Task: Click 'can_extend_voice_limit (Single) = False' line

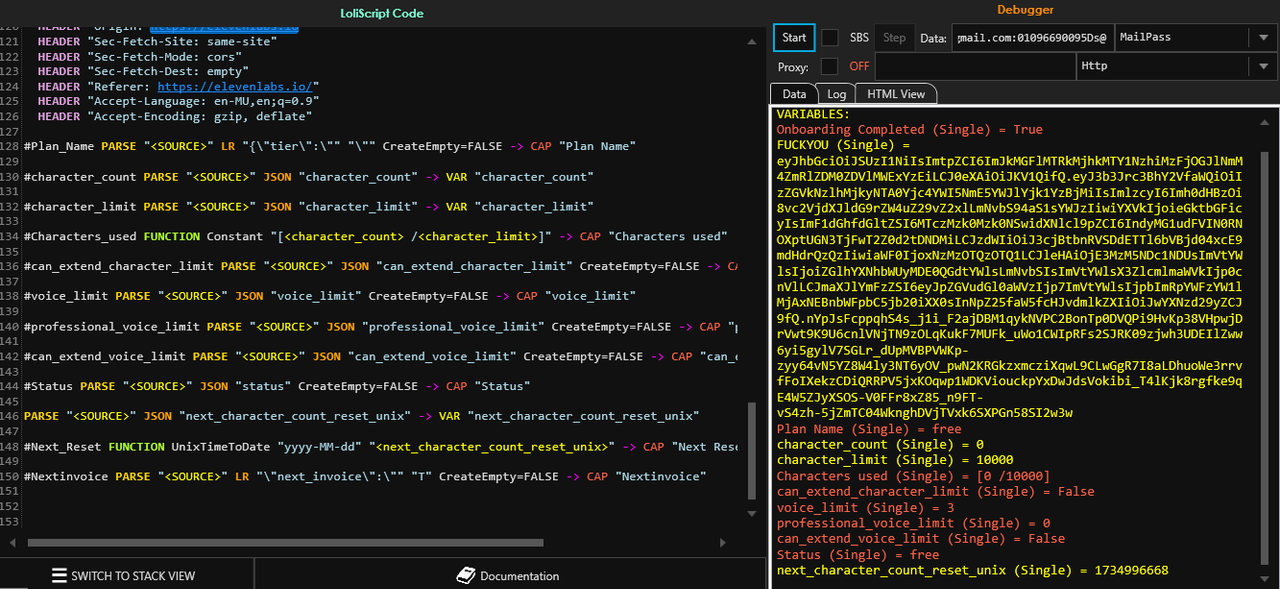Action: coord(920,539)
